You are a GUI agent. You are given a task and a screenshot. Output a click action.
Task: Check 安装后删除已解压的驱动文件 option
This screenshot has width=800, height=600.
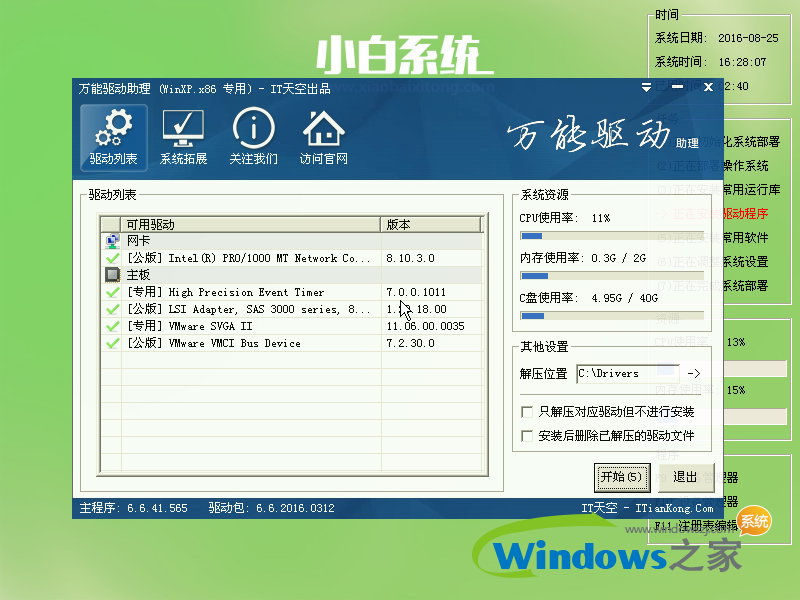[x=527, y=434]
